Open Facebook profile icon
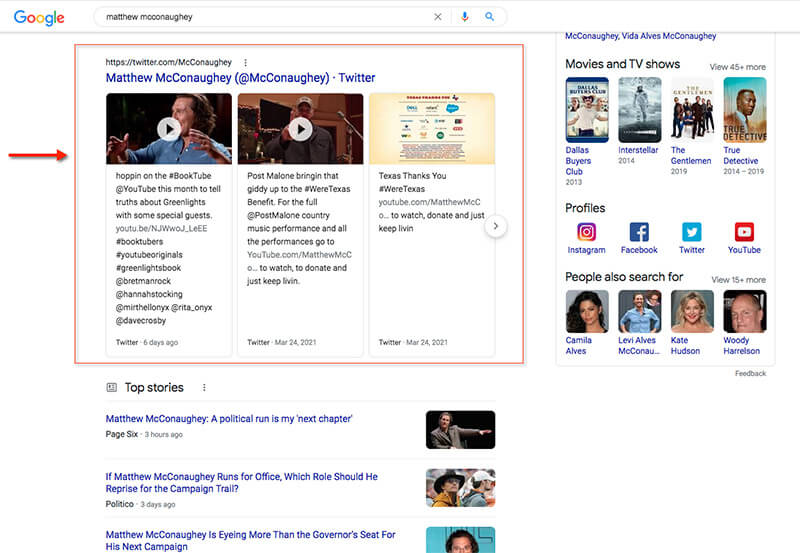This screenshot has height=553, width=800. (639, 232)
